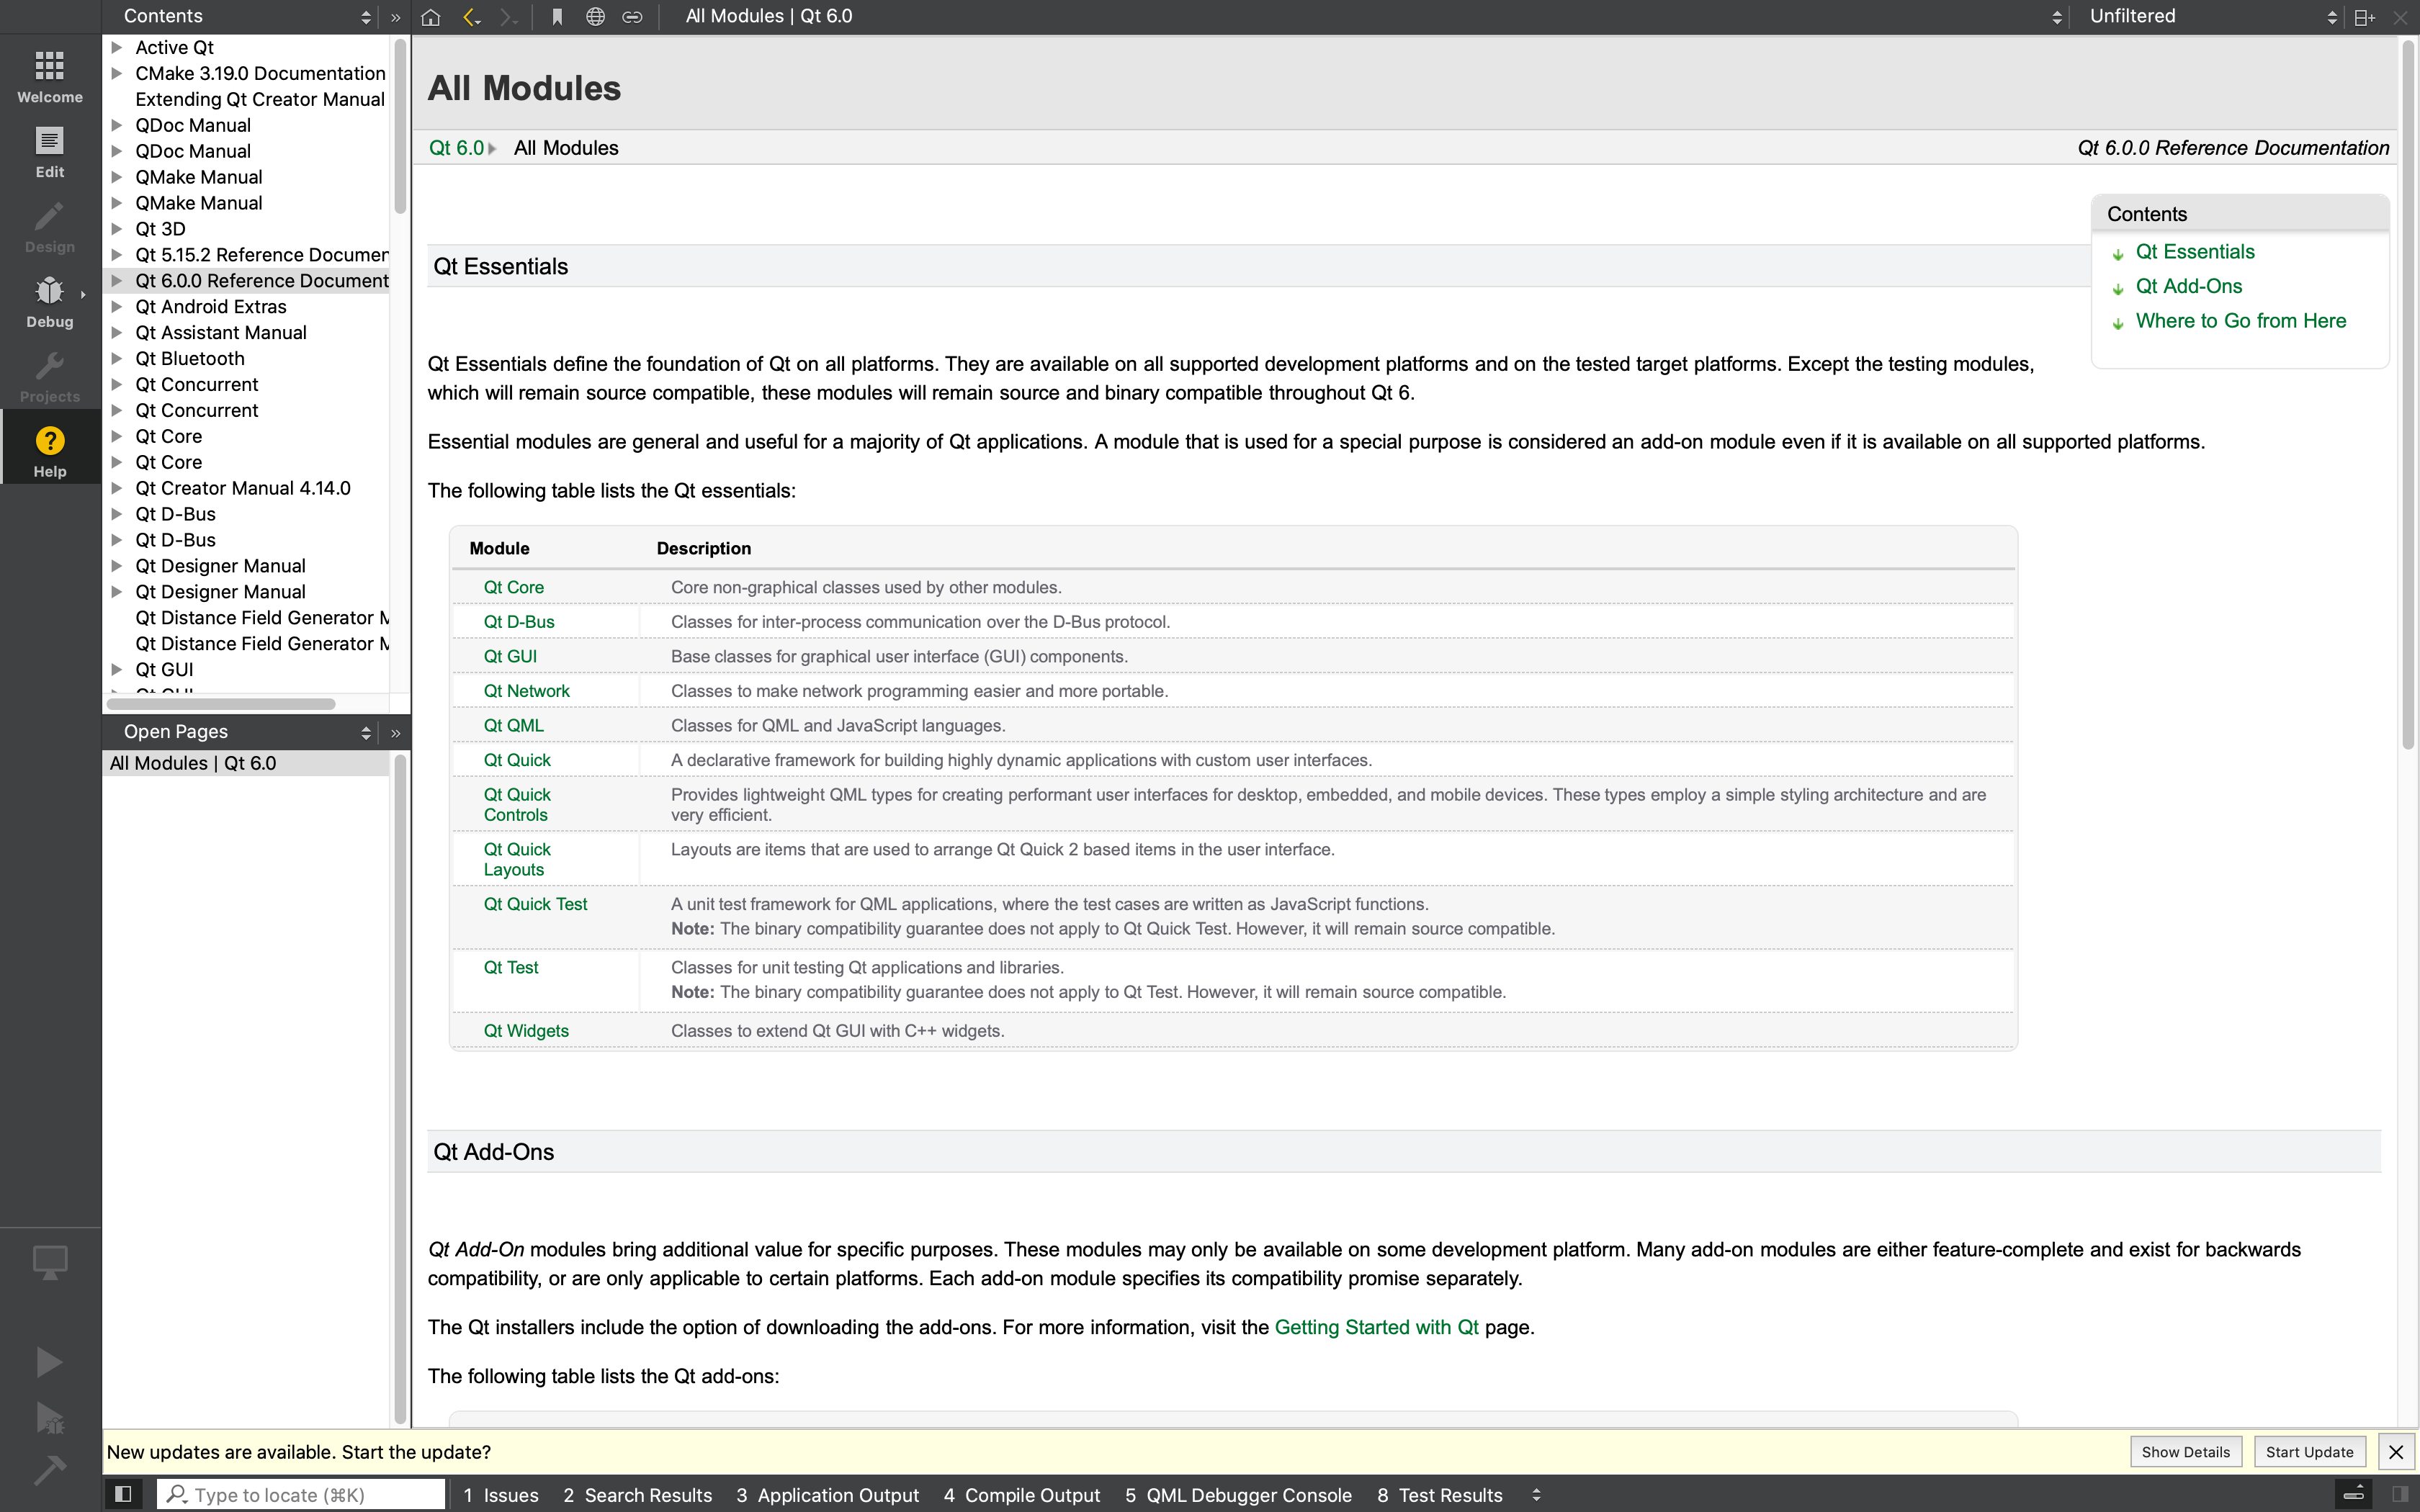Image resolution: width=2420 pixels, height=1512 pixels.
Task: Expand the Qt 3D tree item
Action: point(117,229)
